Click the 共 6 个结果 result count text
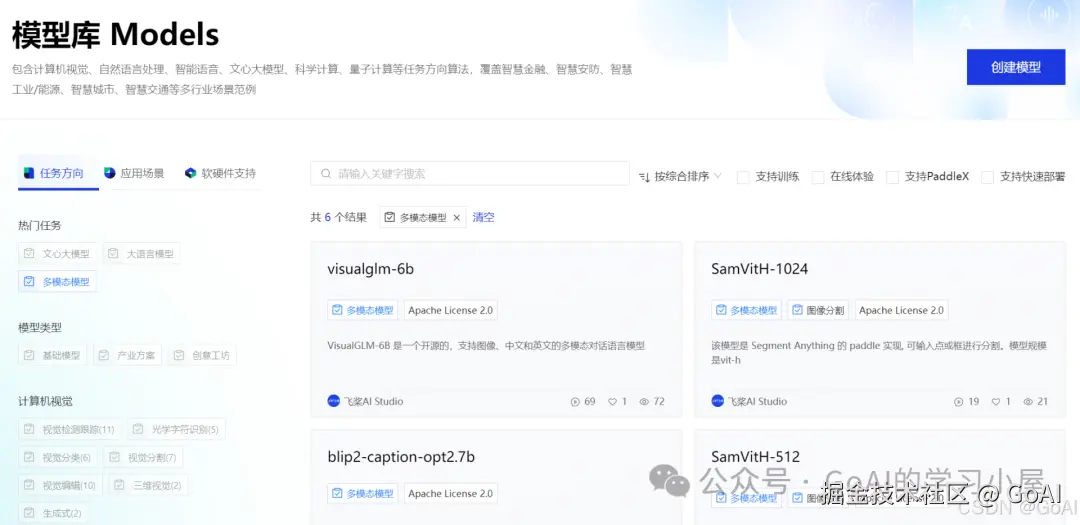The image size is (1080, 525). pyautogui.click(x=339, y=218)
